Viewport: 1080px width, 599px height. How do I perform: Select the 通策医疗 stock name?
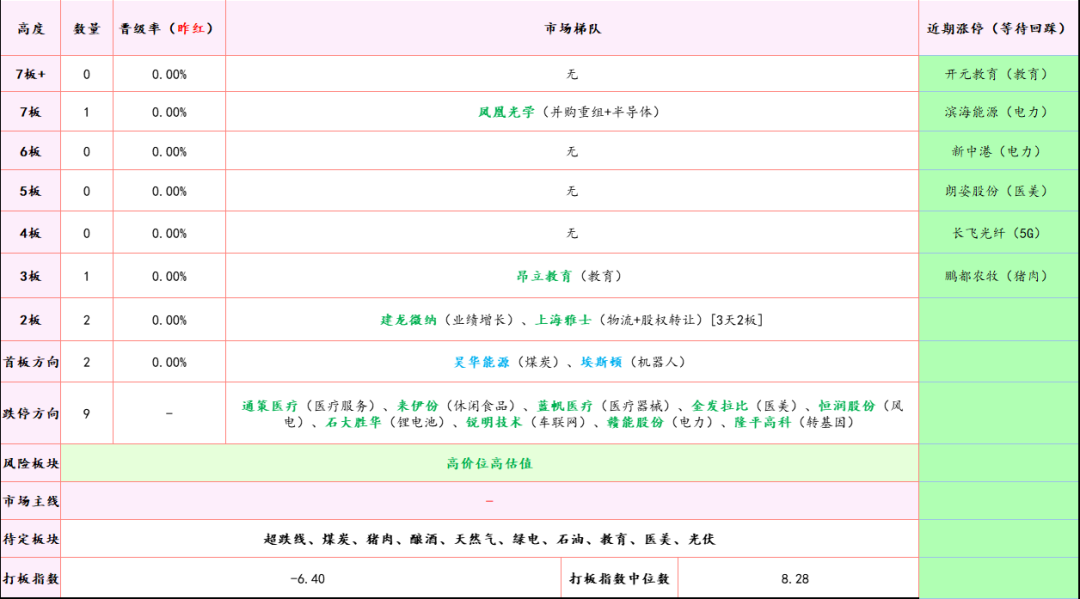tap(270, 406)
